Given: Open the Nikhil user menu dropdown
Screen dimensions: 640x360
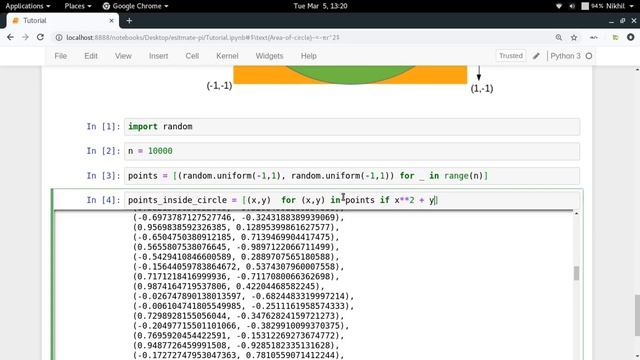Looking at the screenshot, I should pos(620,6).
